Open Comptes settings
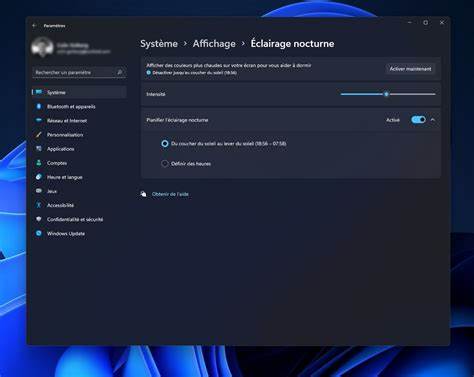Screen dimensions: 474x377 point(79,163)
